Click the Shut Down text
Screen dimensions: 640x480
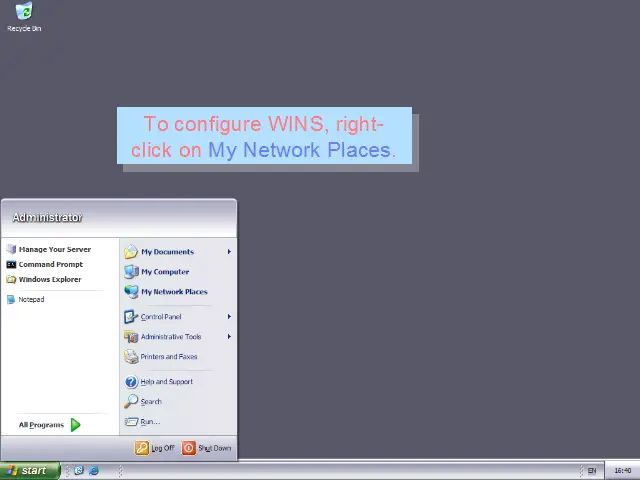tap(215, 448)
